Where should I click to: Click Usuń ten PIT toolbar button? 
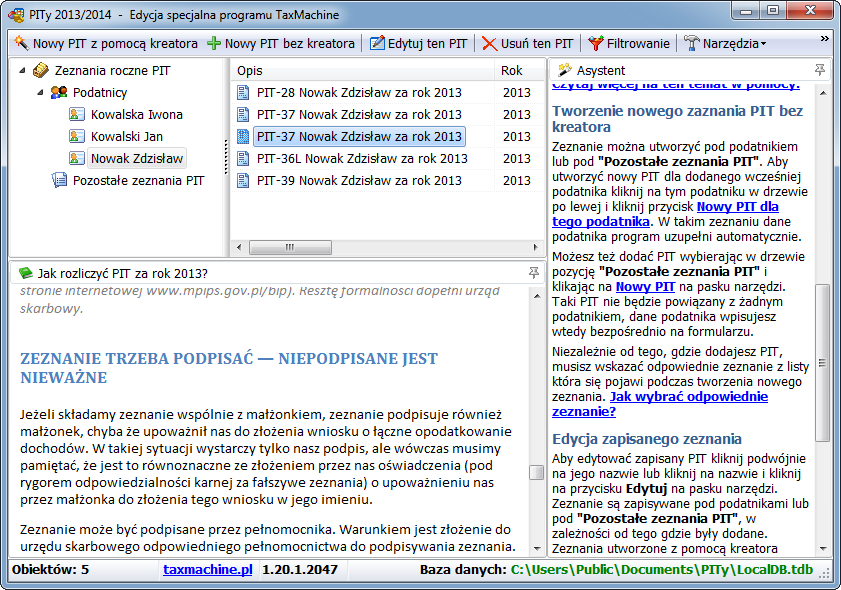click(528, 43)
